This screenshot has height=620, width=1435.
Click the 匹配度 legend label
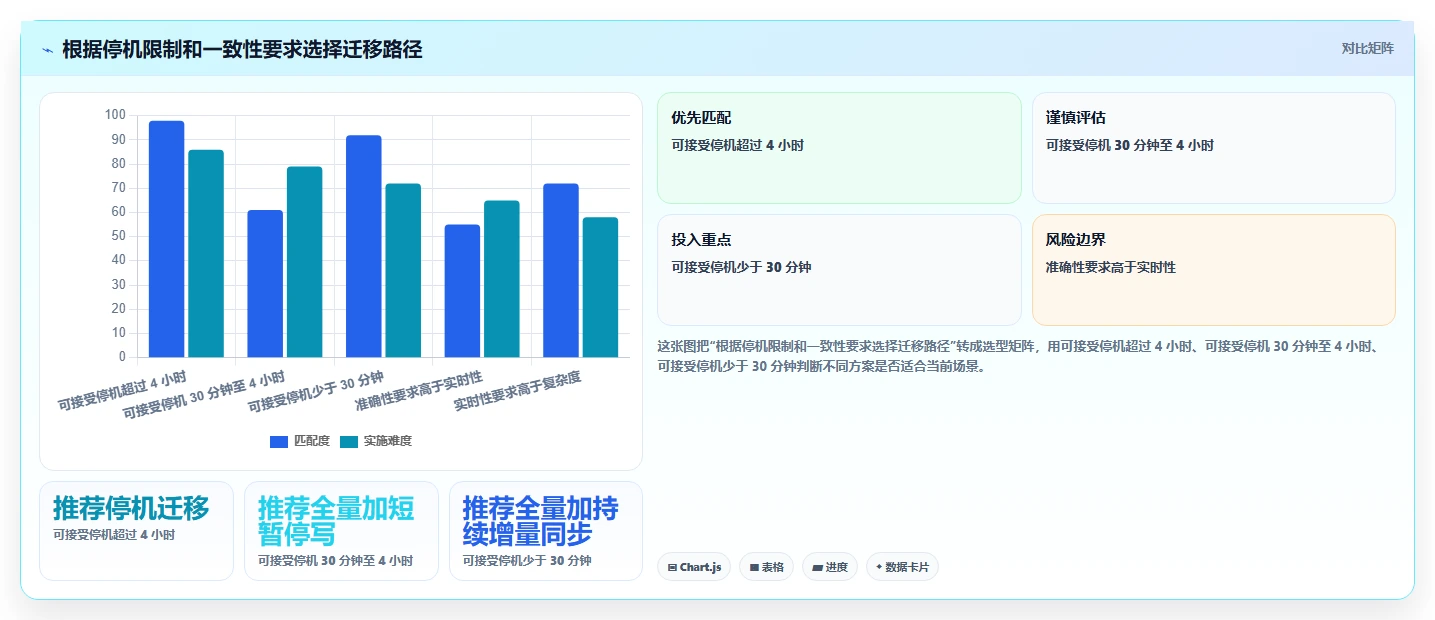[x=312, y=441]
